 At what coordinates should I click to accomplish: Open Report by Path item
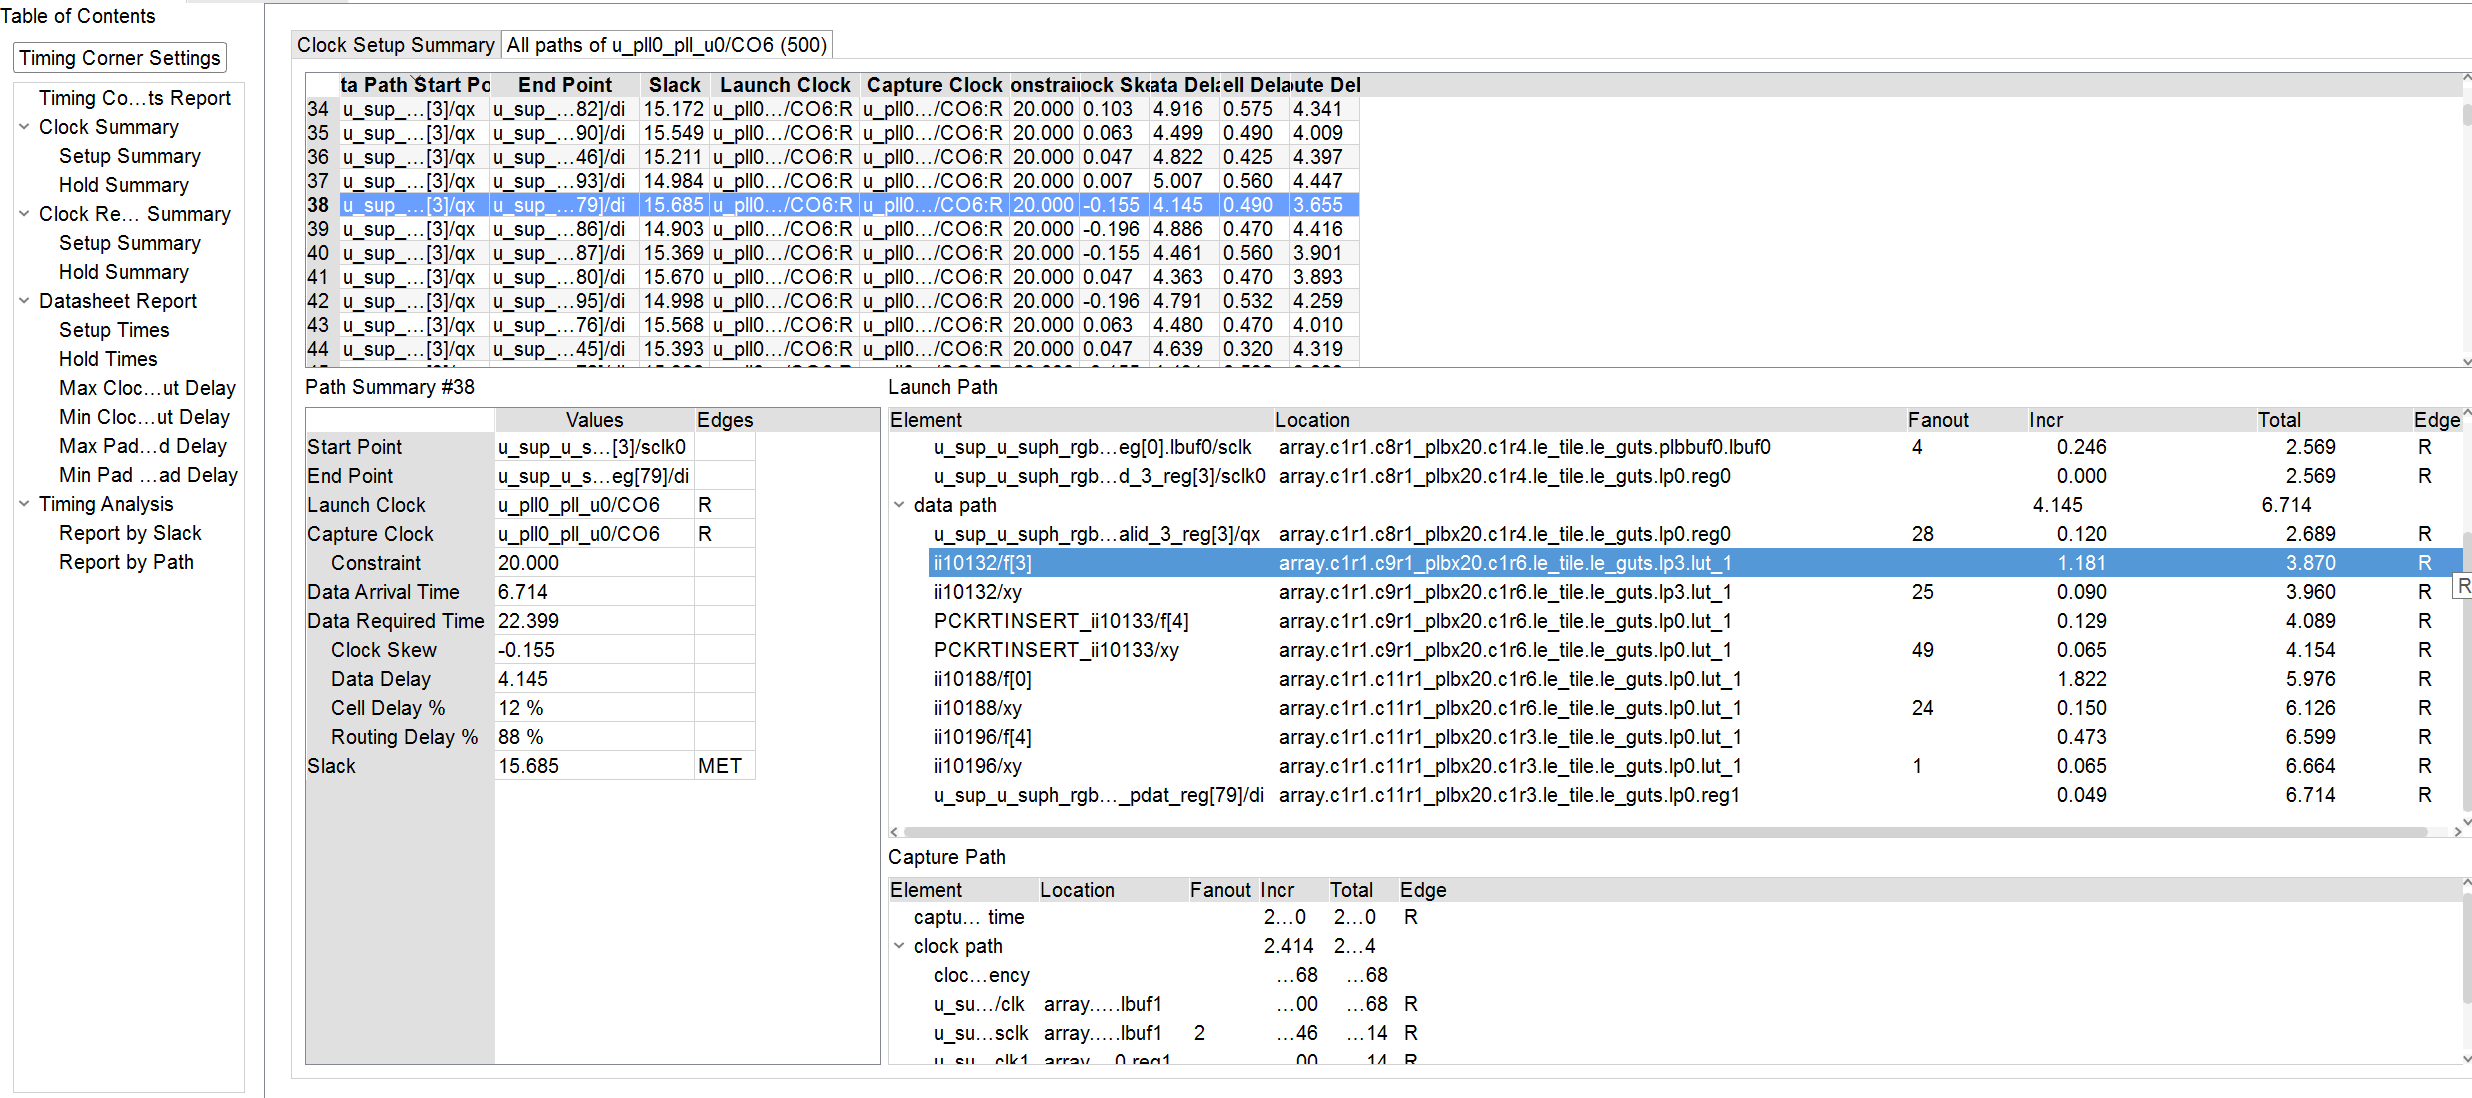(126, 562)
